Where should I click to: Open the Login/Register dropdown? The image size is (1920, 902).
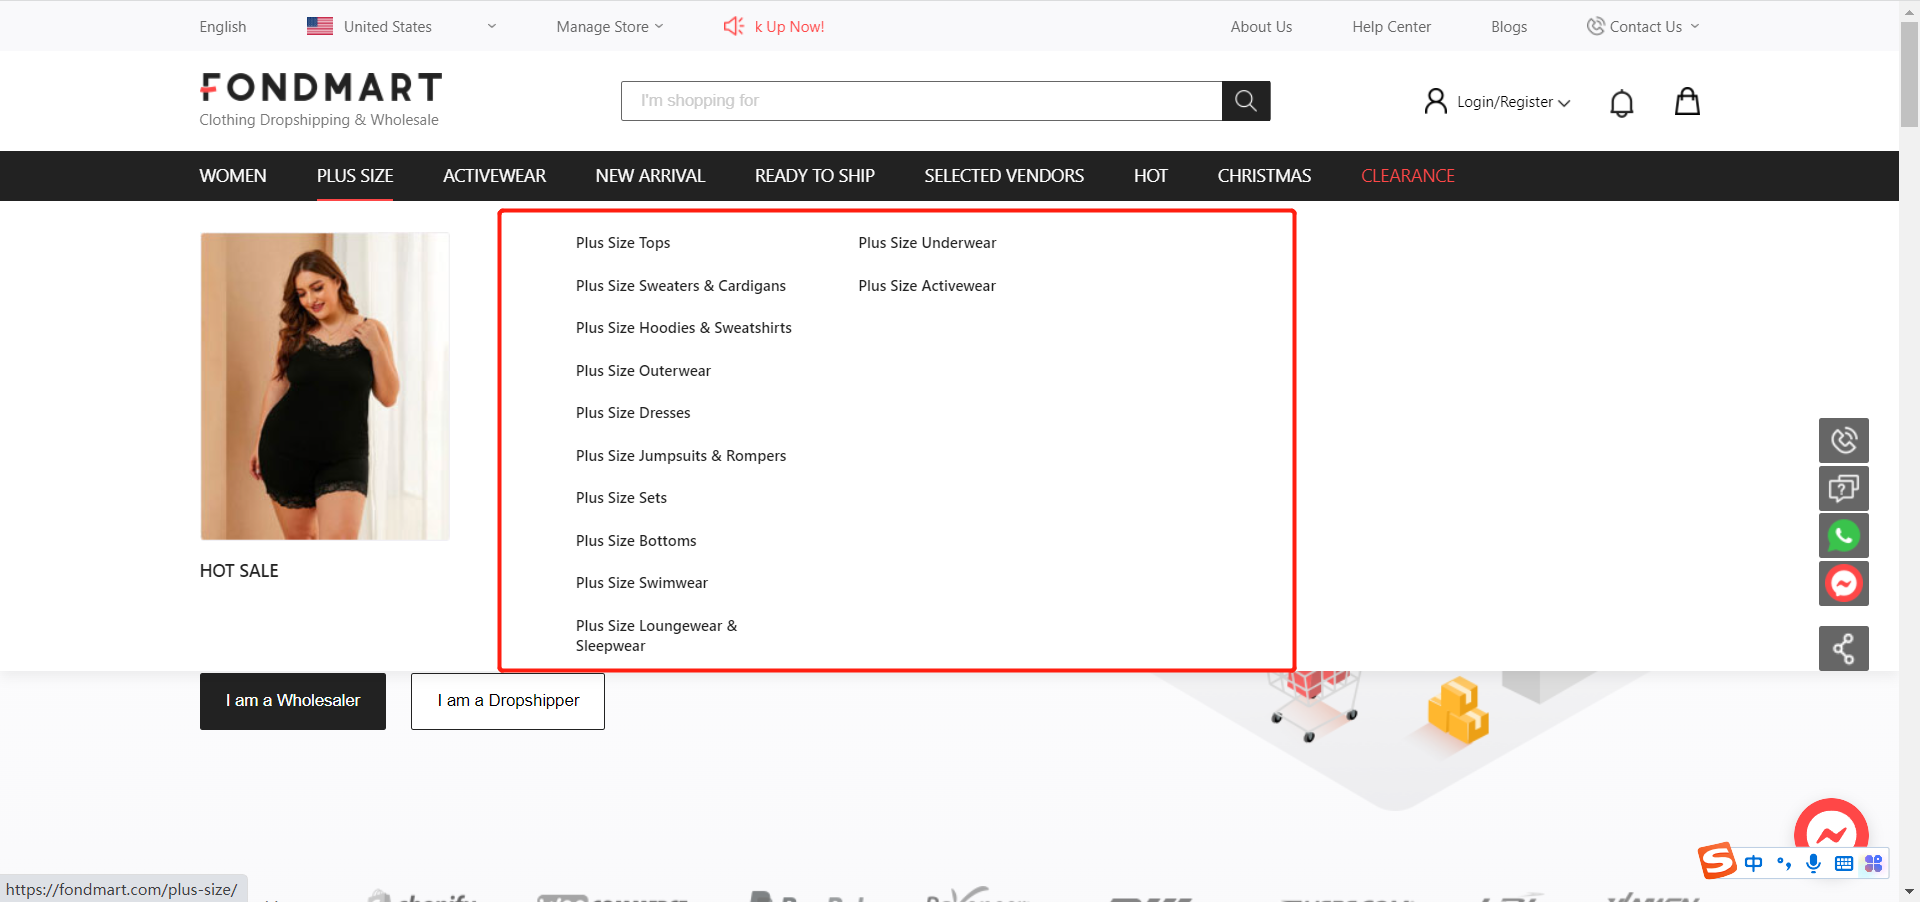coord(1497,102)
